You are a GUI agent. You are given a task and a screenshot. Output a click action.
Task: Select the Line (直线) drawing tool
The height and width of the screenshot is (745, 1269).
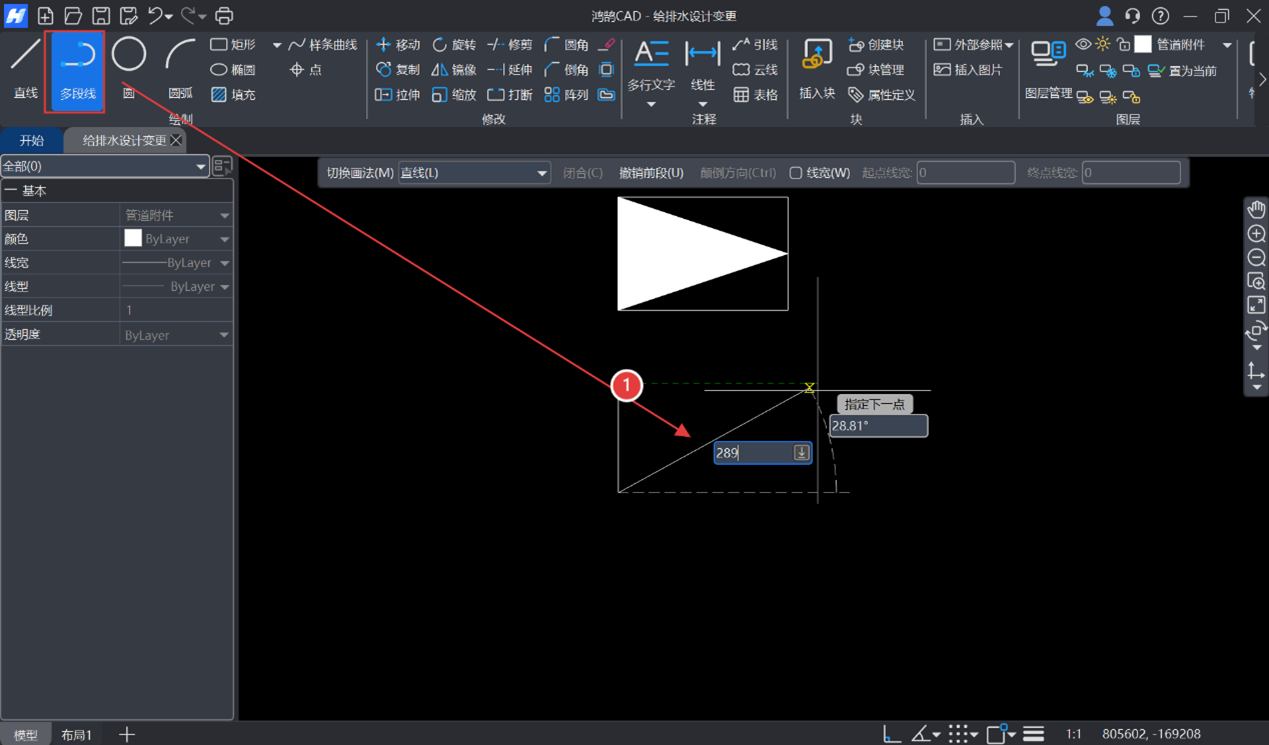point(25,66)
